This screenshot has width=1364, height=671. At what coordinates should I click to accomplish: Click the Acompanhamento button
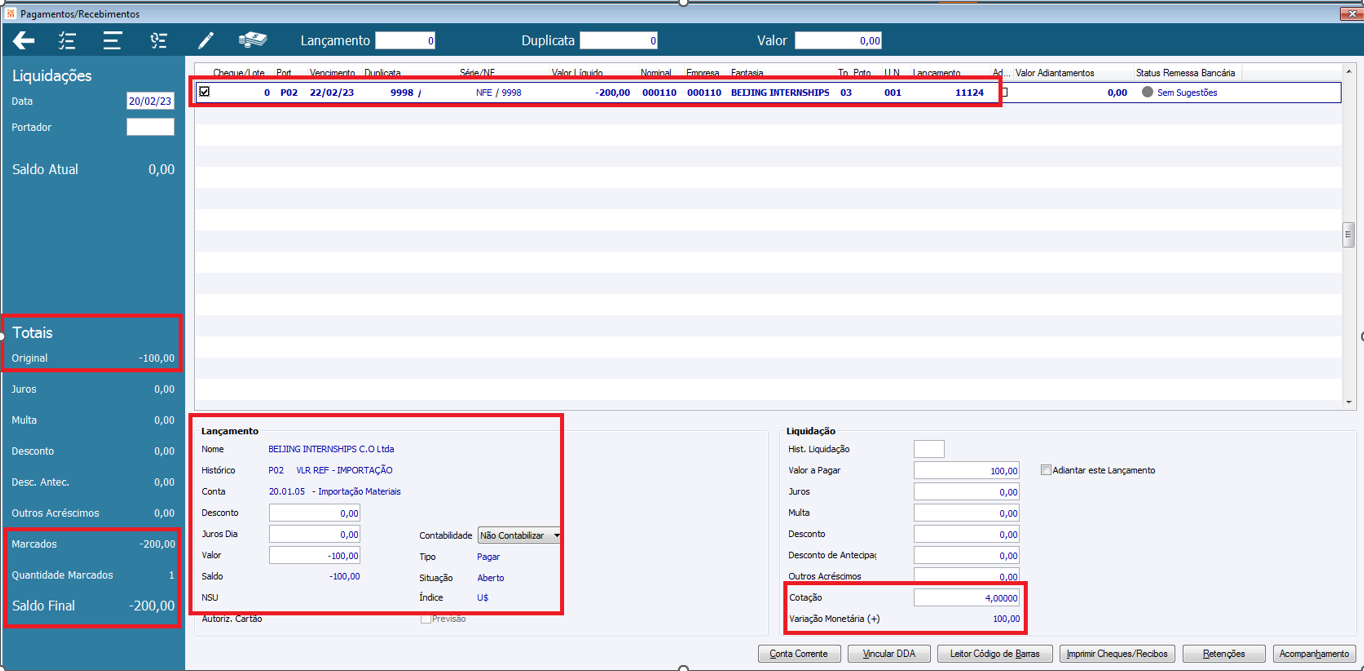[x=1314, y=653]
